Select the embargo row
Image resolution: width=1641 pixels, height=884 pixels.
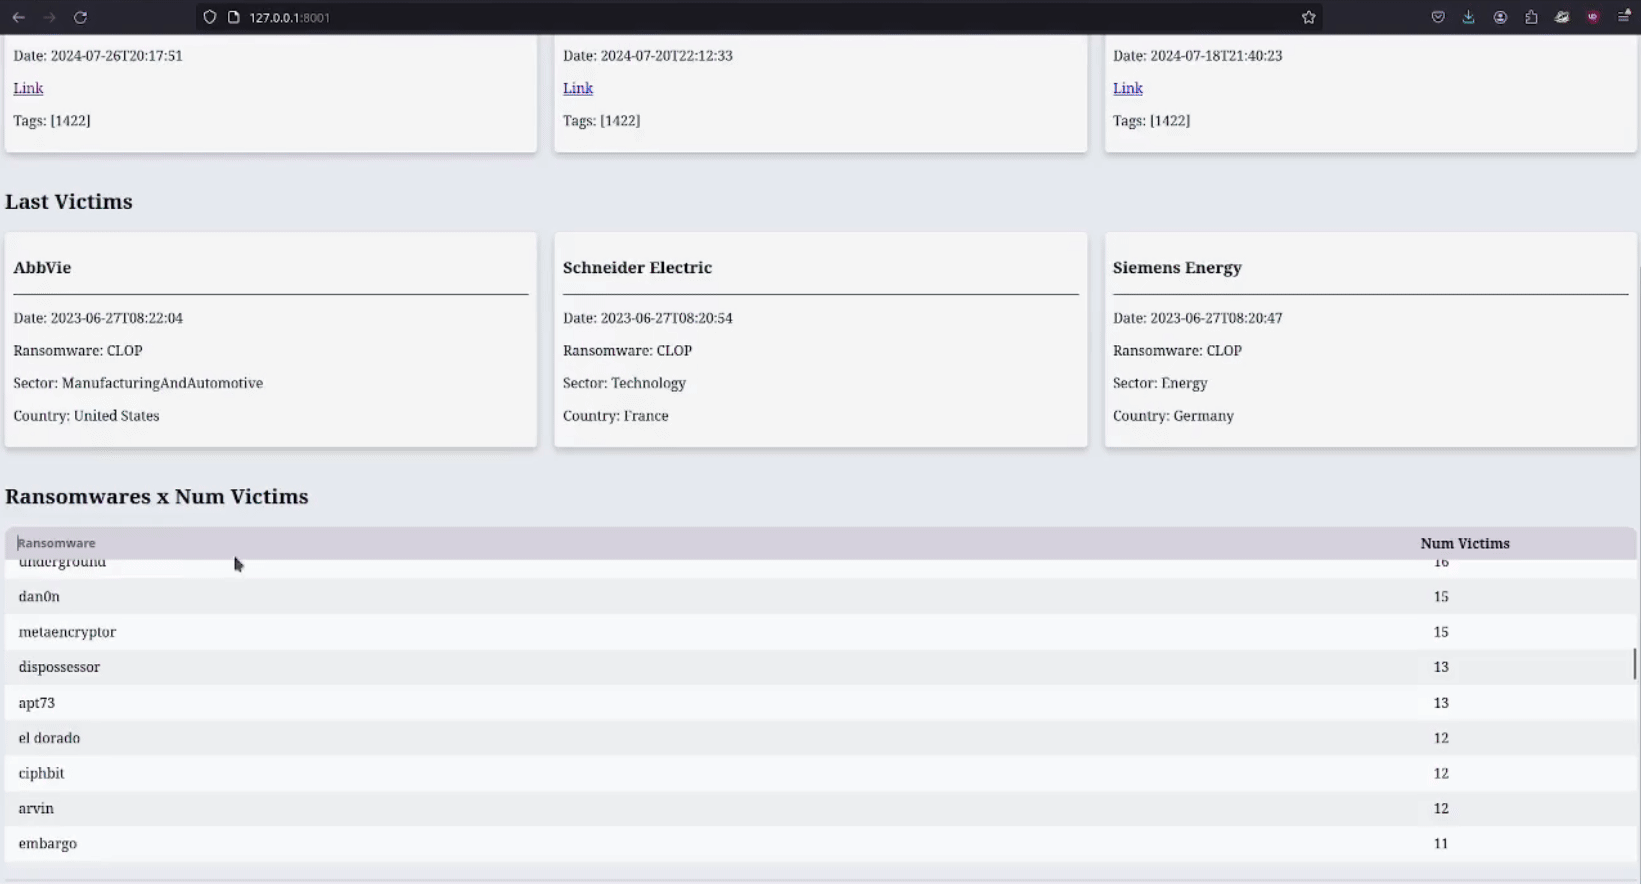(820, 844)
